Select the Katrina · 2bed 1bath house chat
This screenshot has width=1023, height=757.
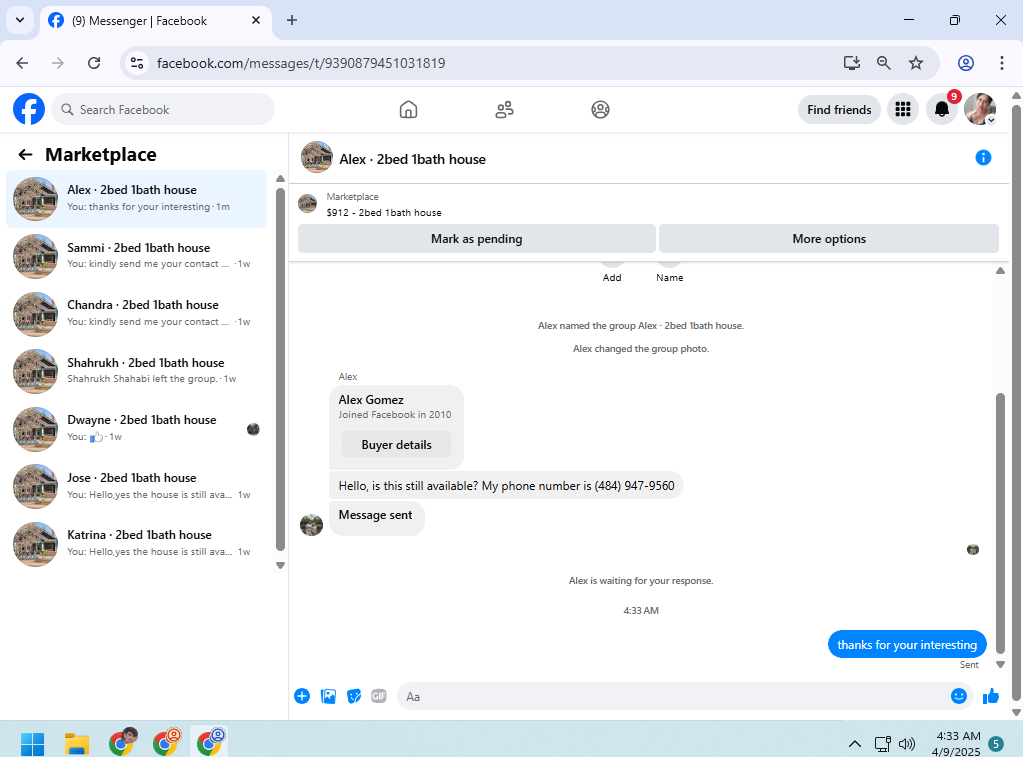point(136,543)
